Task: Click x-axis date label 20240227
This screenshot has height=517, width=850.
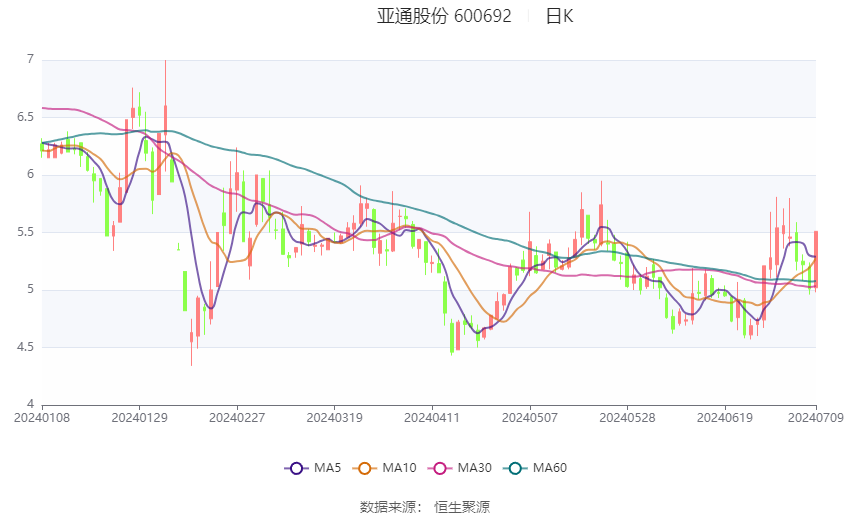Action: click(237, 418)
